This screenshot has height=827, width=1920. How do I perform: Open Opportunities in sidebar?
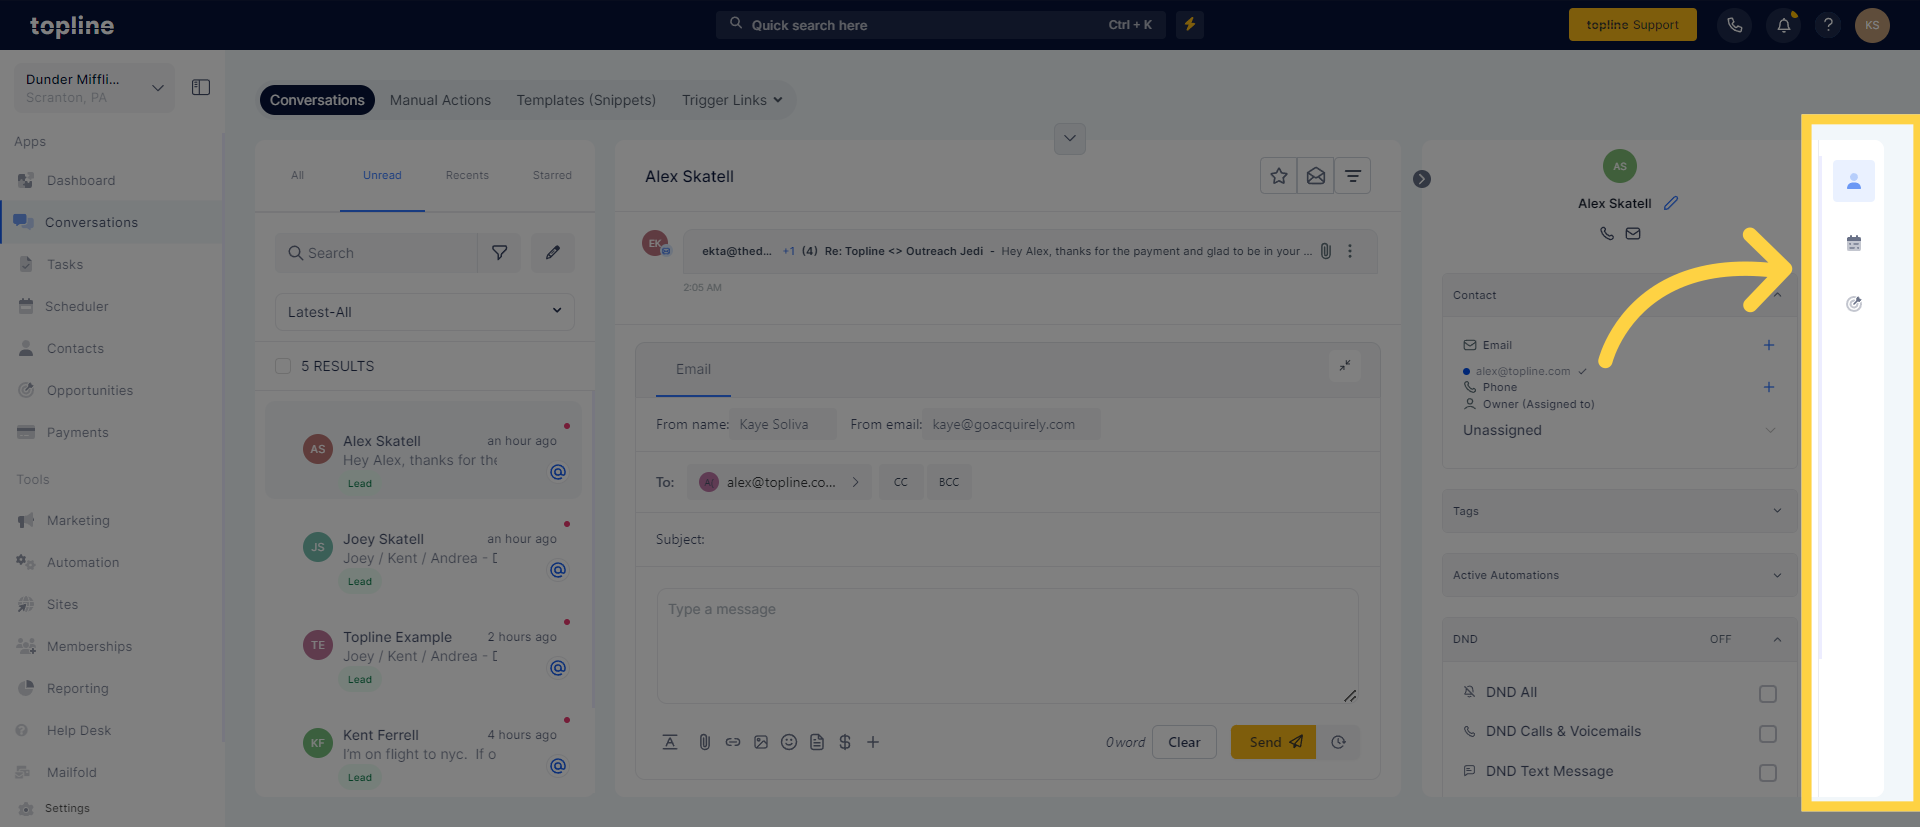pos(89,390)
